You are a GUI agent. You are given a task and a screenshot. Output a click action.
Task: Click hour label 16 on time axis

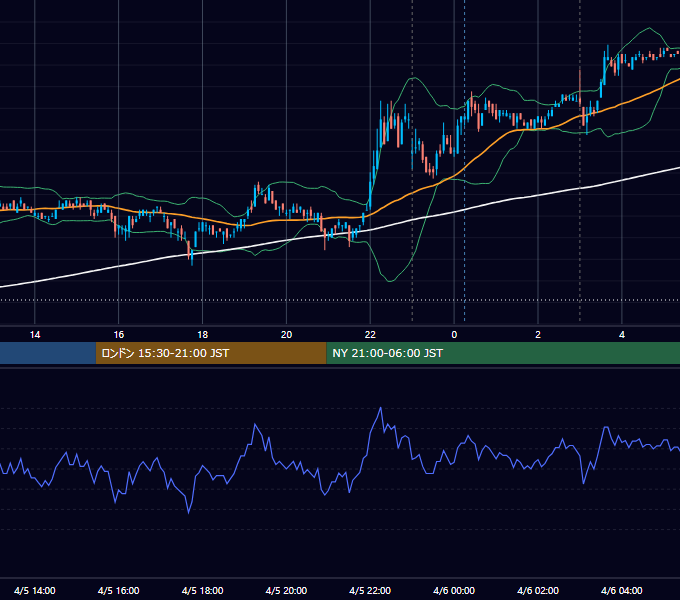(118, 335)
